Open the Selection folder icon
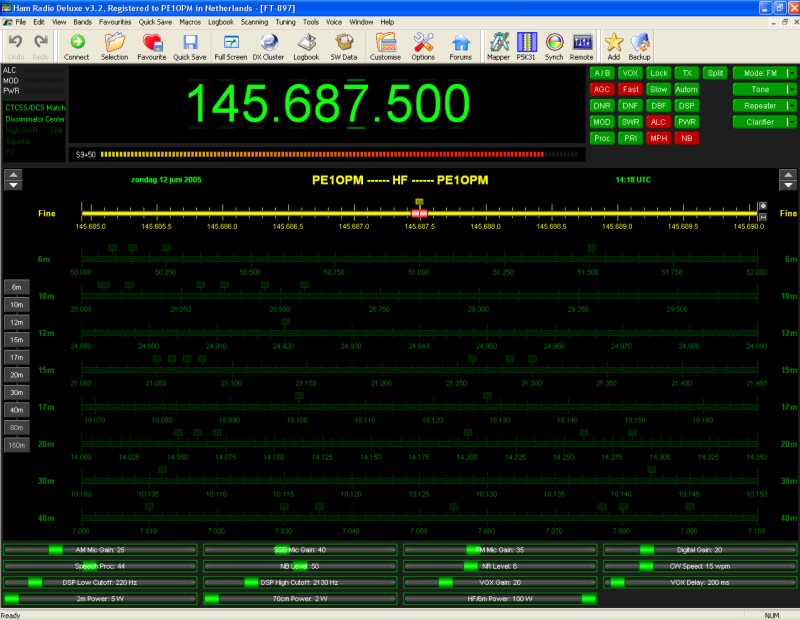 114,46
